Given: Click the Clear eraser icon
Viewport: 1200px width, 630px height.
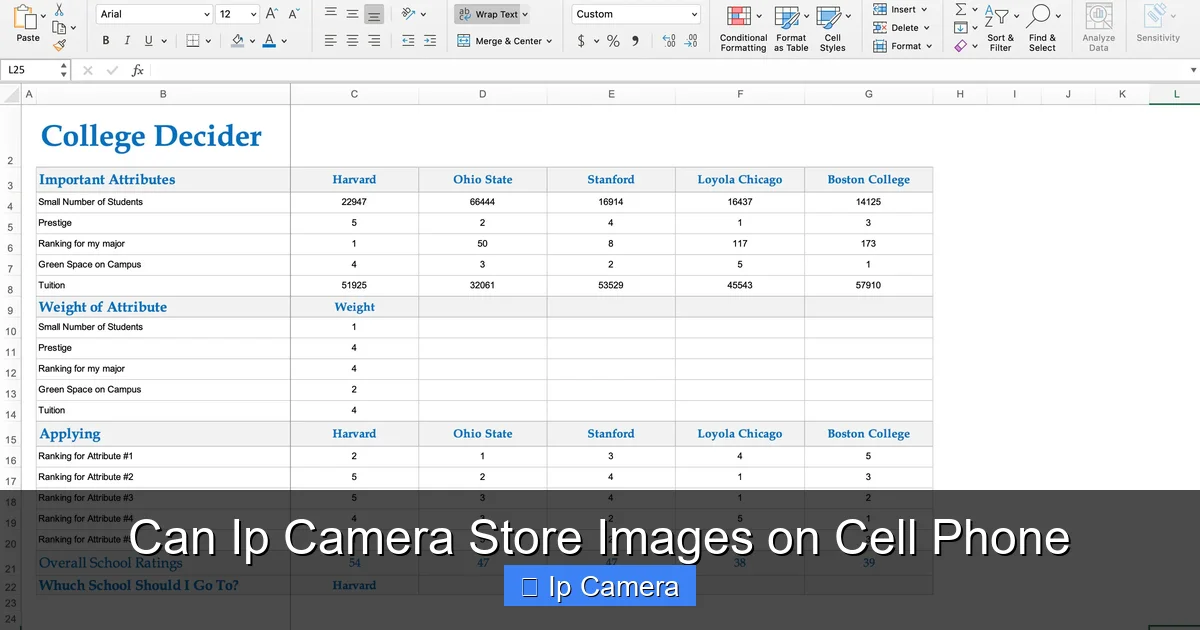Looking at the screenshot, I should (961, 46).
